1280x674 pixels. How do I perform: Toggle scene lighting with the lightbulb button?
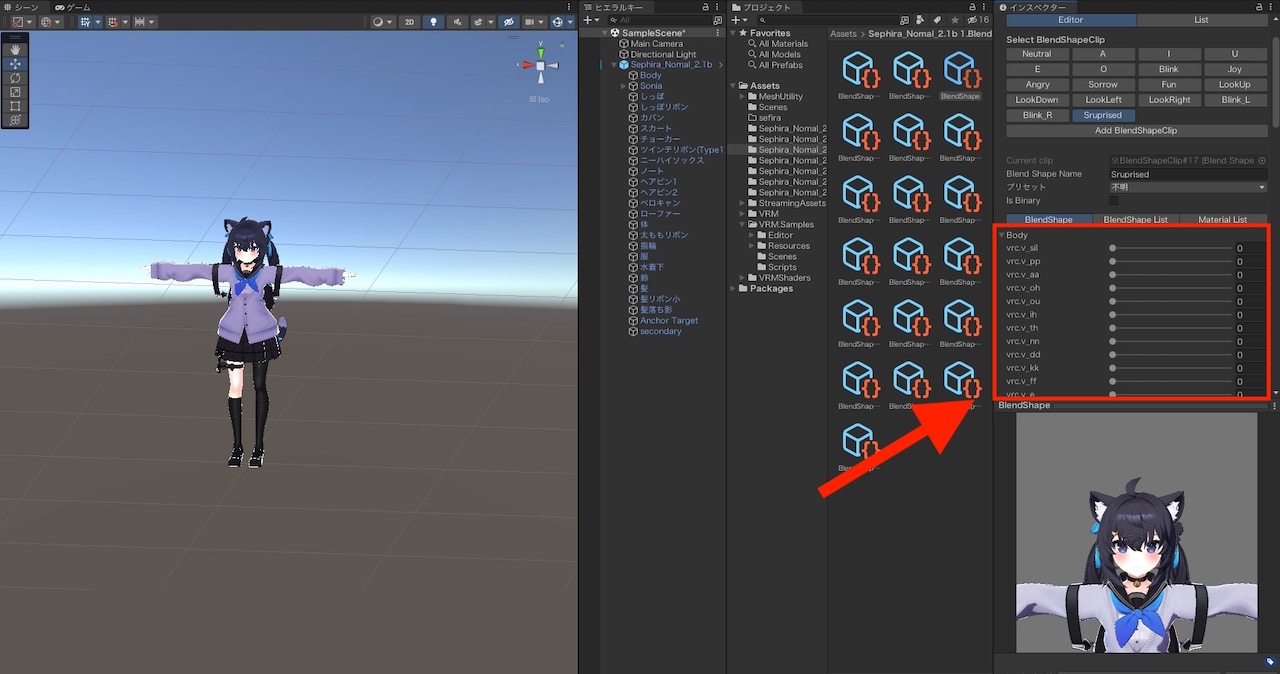(x=433, y=21)
